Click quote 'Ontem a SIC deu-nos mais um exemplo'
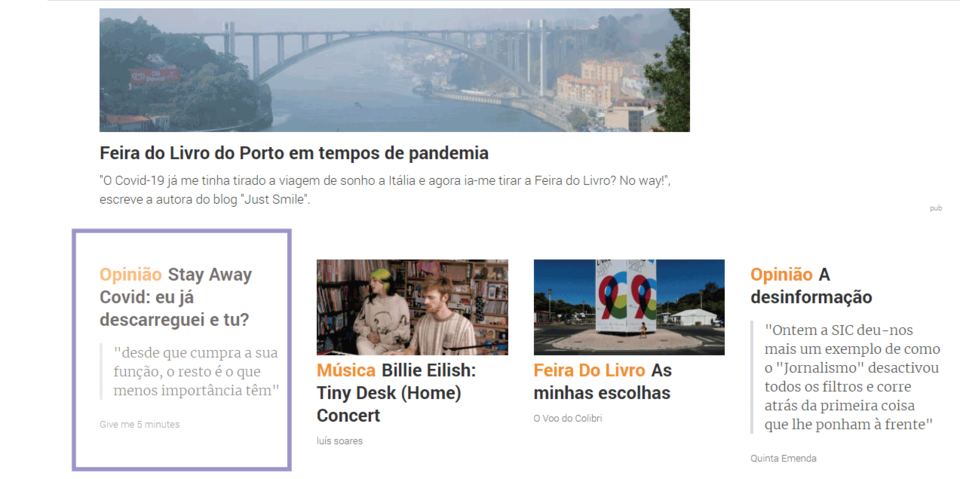 click(x=852, y=377)
